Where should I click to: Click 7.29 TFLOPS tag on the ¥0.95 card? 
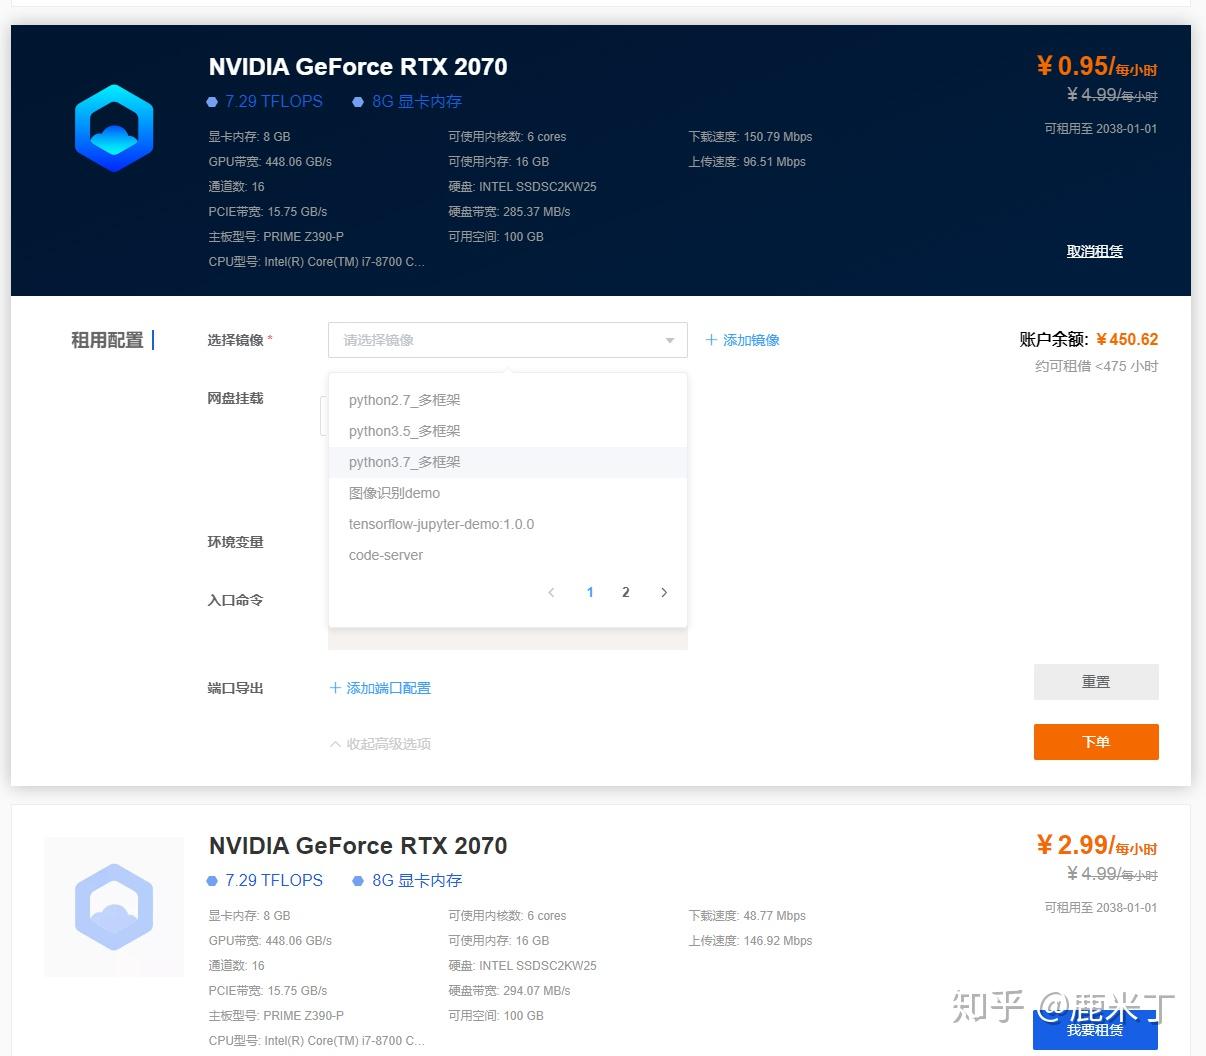(x=265, y=101)
